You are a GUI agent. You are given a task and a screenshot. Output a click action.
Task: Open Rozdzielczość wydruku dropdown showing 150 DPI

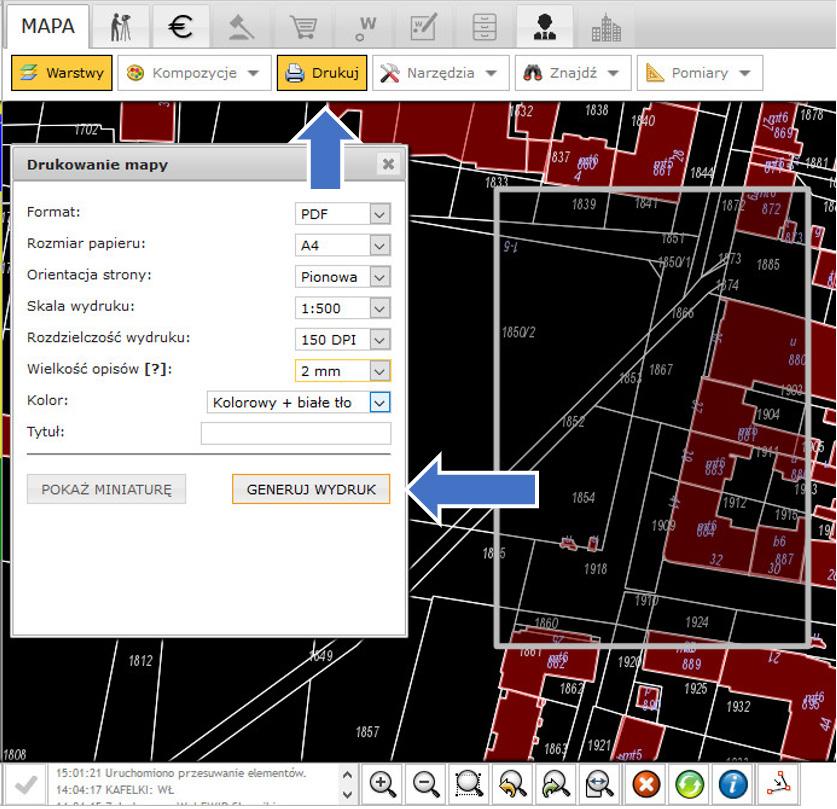343,339
